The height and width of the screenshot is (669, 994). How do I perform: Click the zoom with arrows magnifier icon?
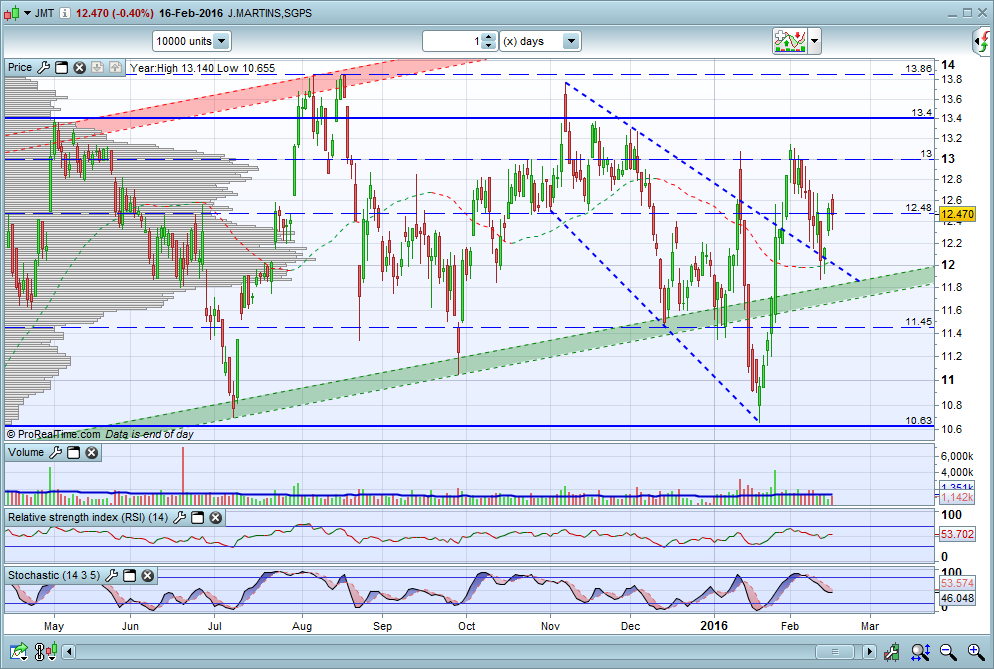[920, 651]
